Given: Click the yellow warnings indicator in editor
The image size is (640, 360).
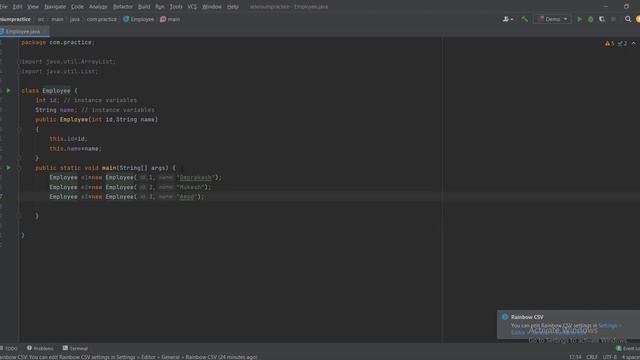Looking at the screenshot, I should click(x=609, y=43).
